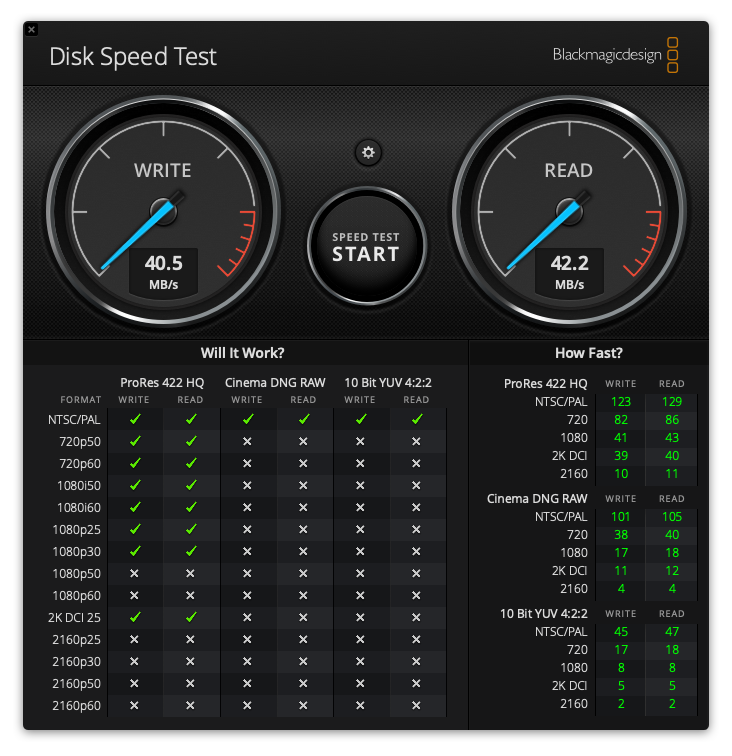Click the READ gauge label

pyautogui.click(x=569, y=171)
